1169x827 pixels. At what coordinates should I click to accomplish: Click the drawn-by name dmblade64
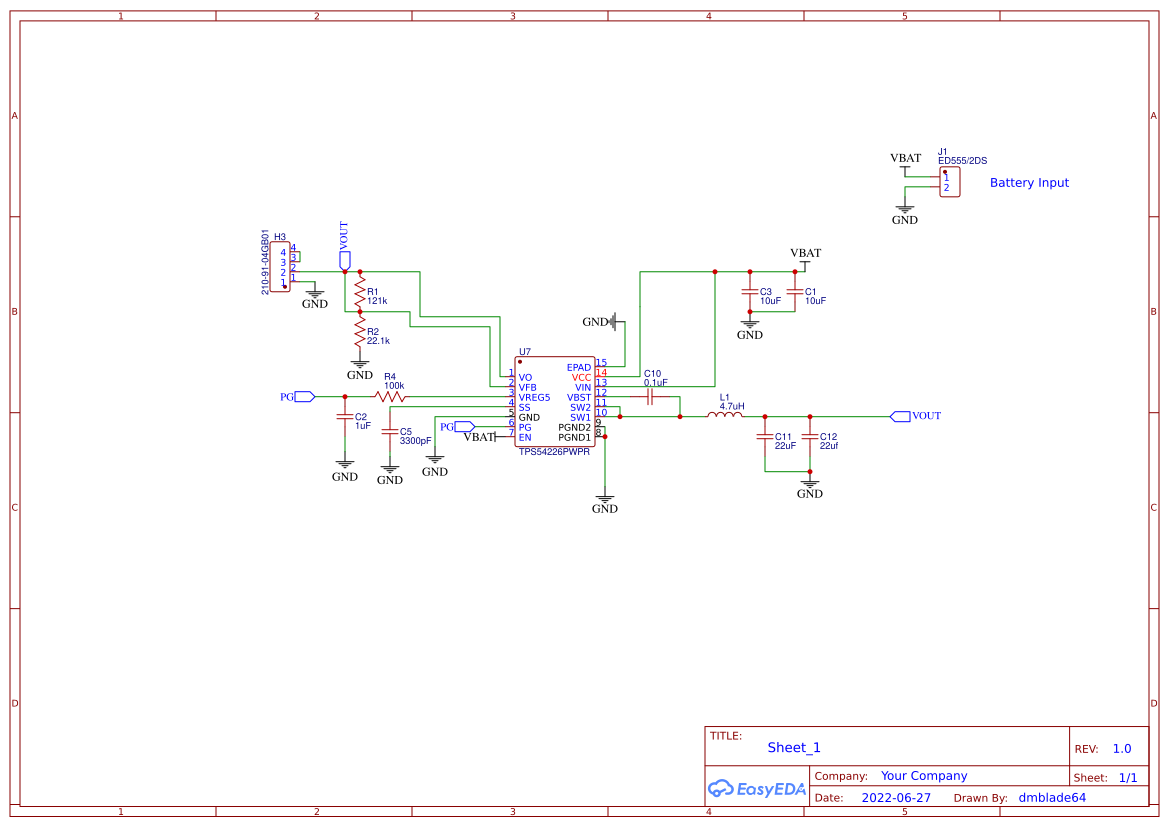click(1052, 798)
